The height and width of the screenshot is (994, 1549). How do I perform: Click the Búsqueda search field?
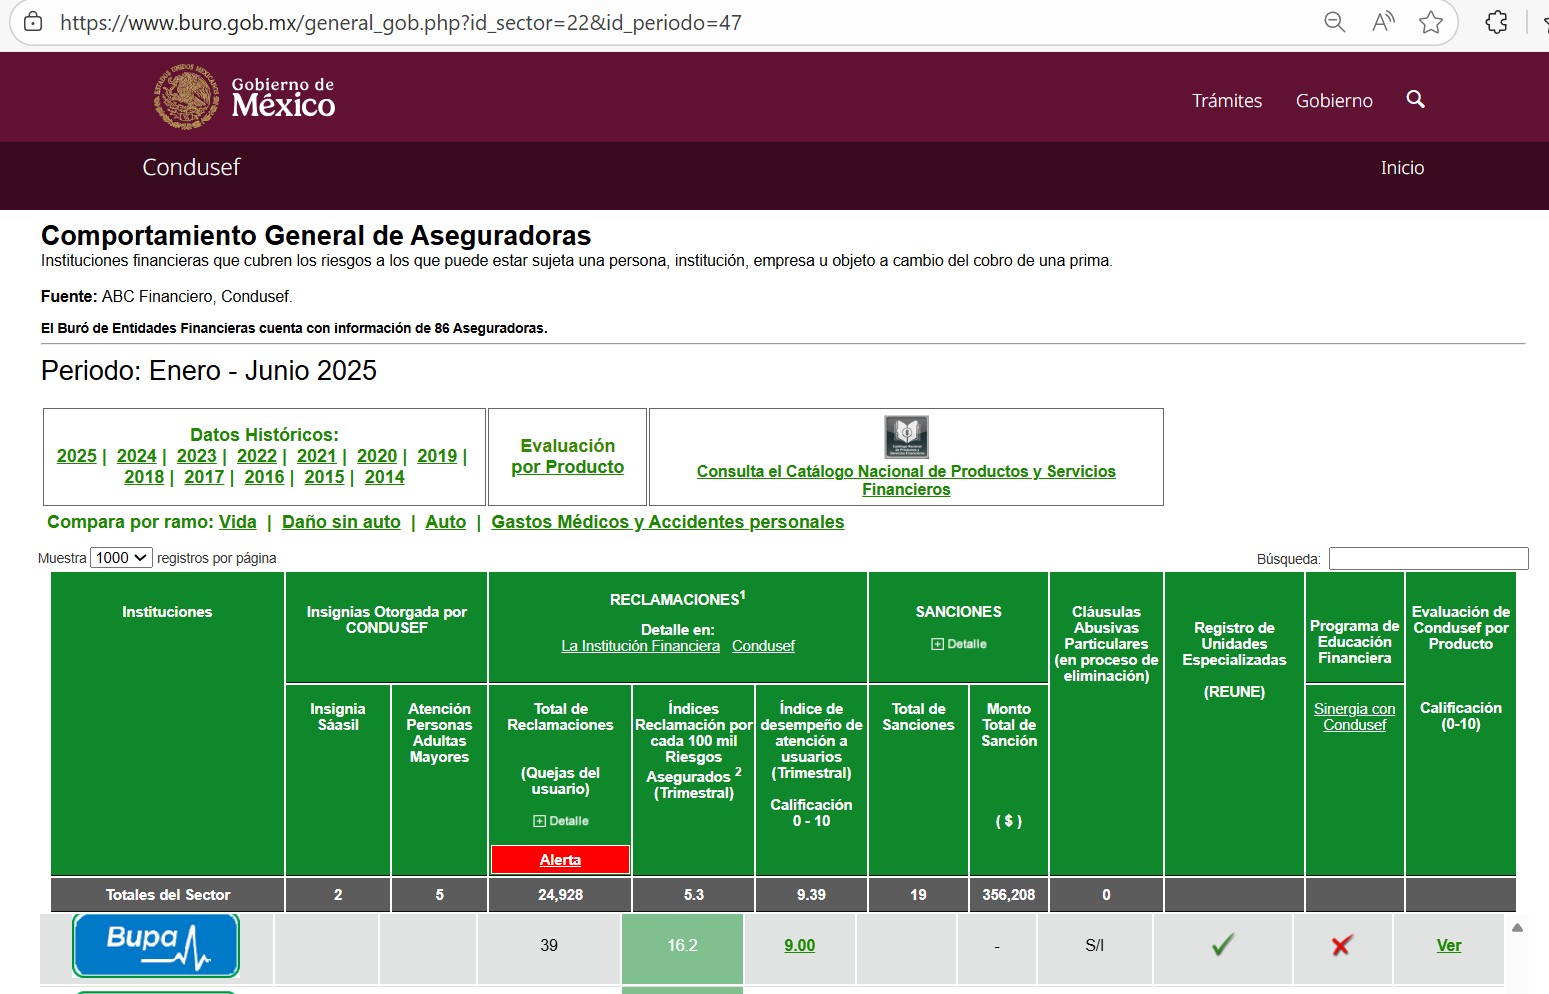pos(1427,559)
